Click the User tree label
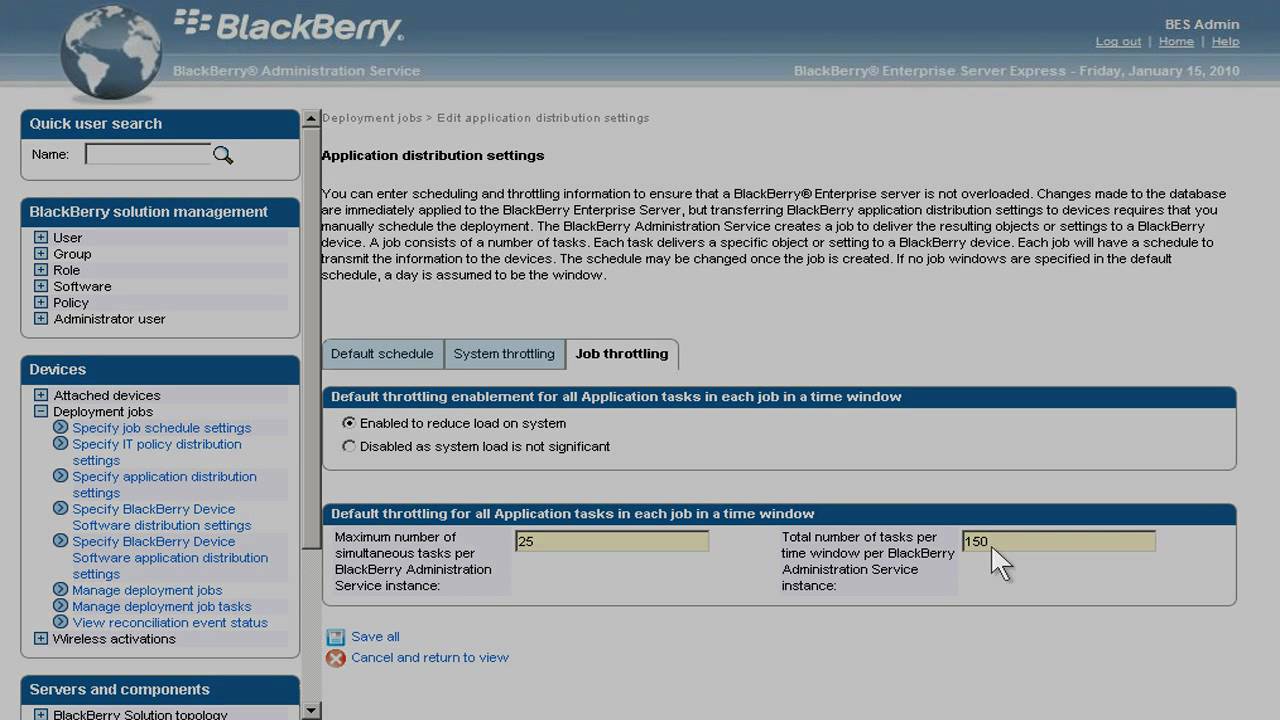The width and height of the screenshot is (1280, 720). (x=68, y=238)
